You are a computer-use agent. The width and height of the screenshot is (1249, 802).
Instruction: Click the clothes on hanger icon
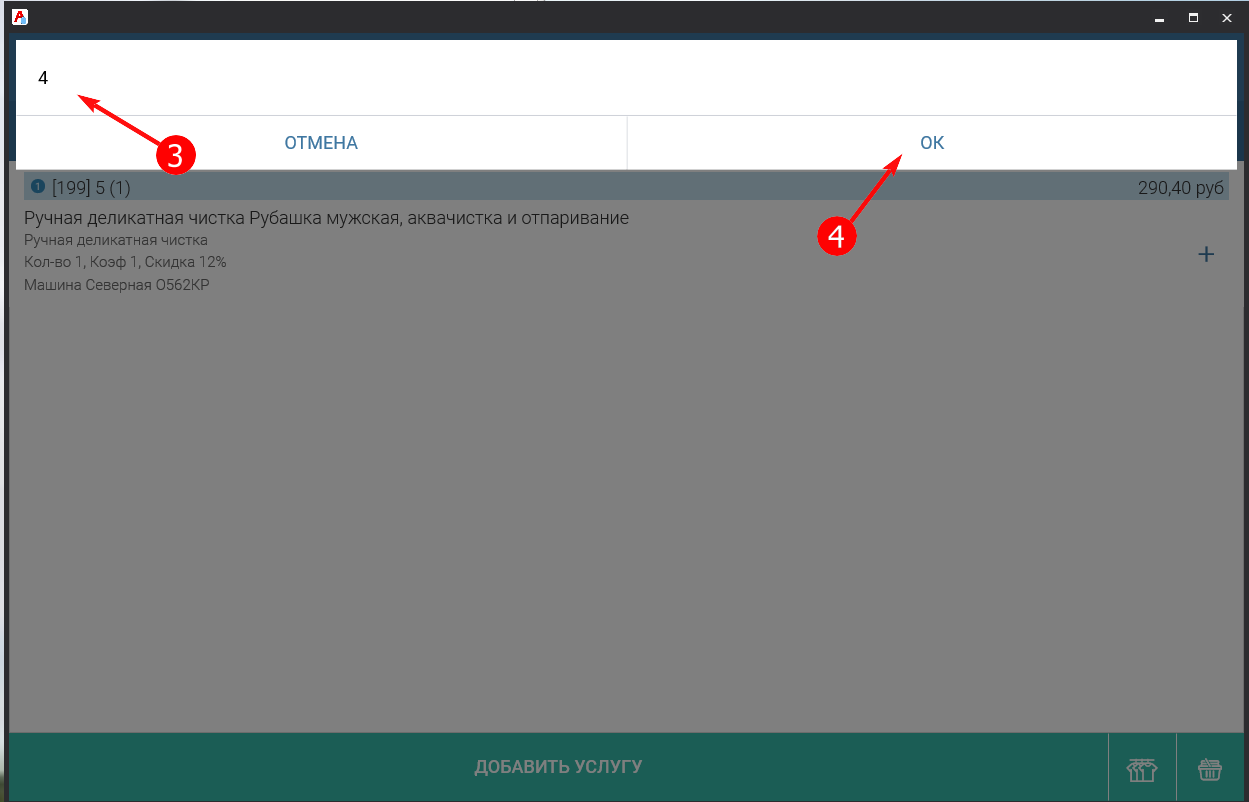pyautogui.click(x=1141, y=769)
